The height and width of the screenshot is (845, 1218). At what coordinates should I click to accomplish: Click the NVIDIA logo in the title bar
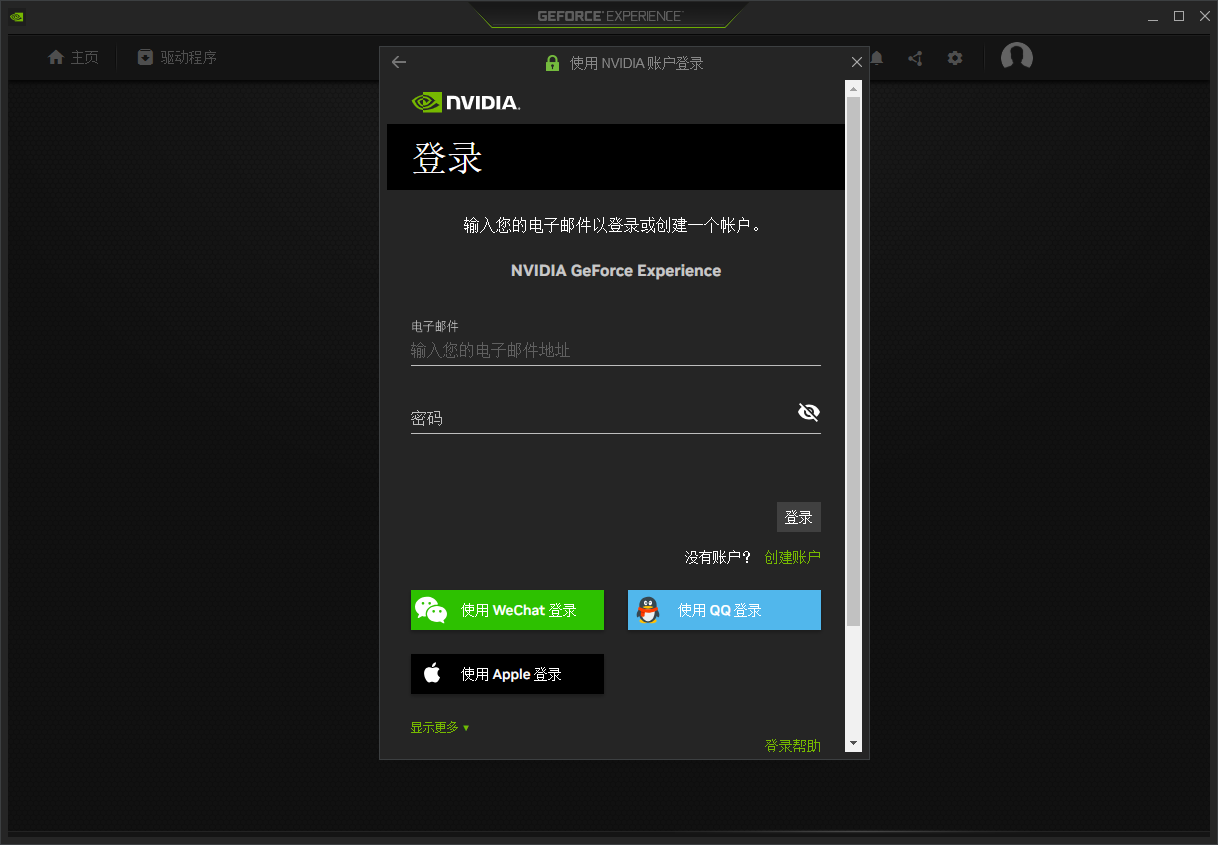(x=17, y=16)
